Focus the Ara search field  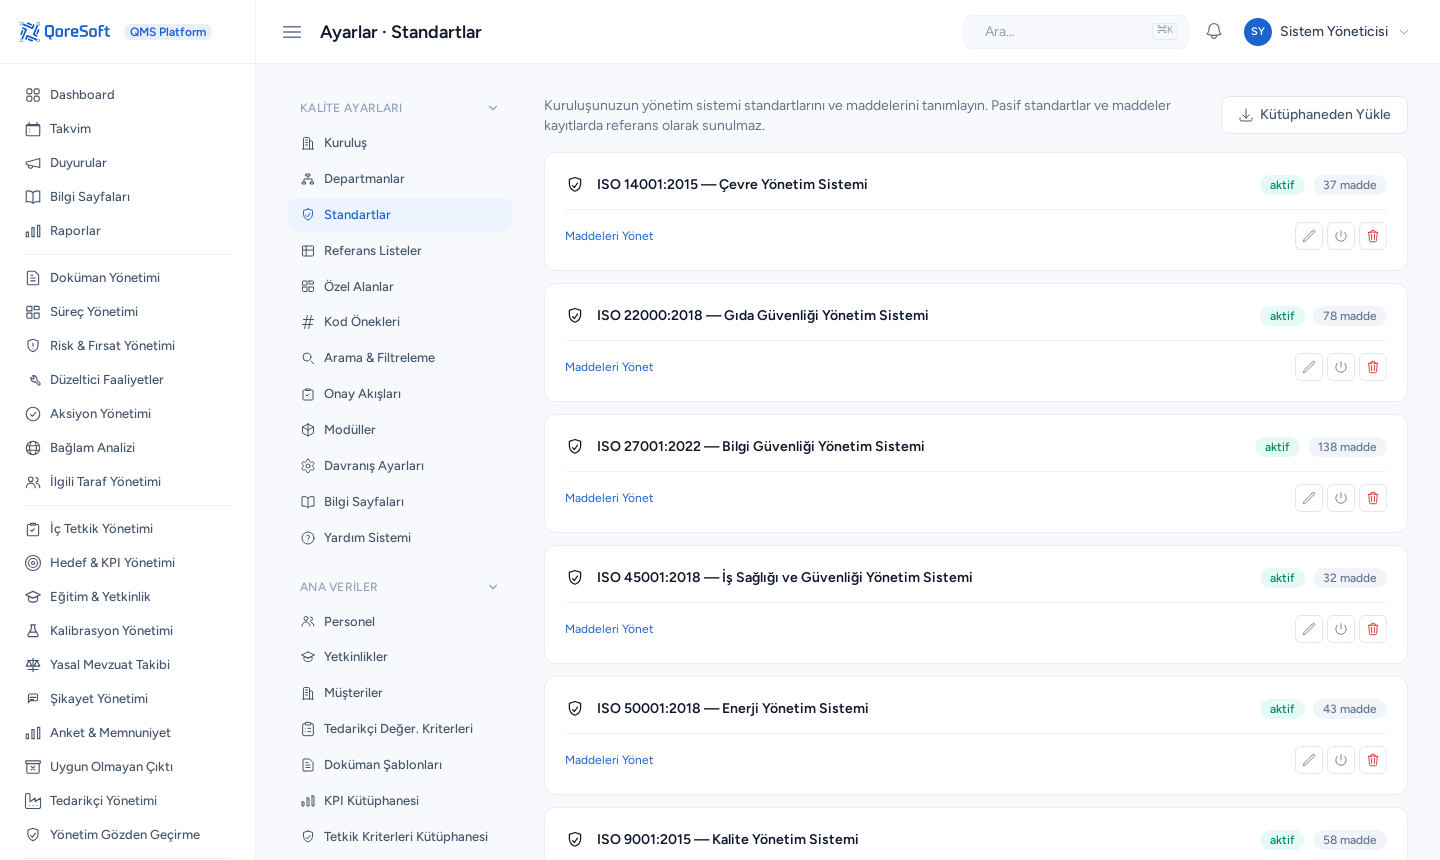tap(1076, 32)
